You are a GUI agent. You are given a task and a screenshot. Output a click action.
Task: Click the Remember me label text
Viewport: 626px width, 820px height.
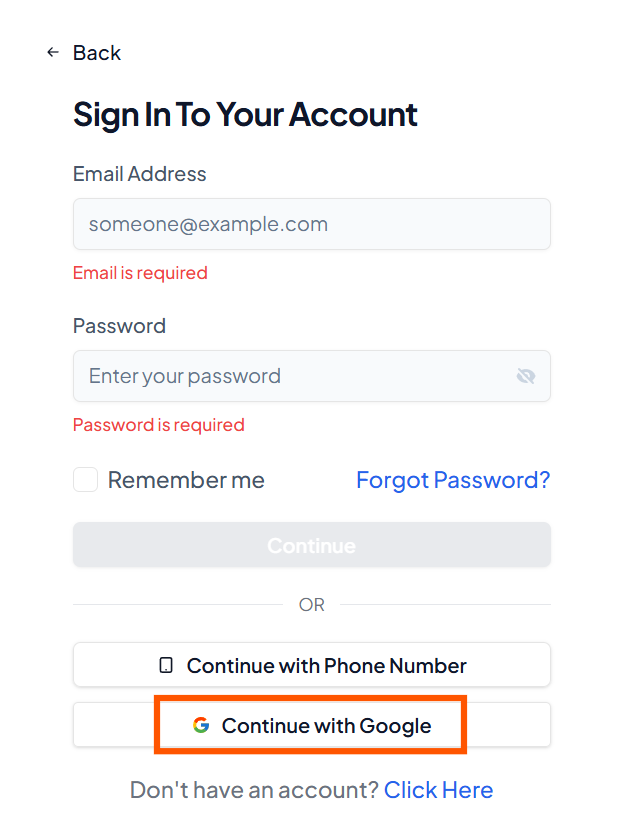coord(186,480)
